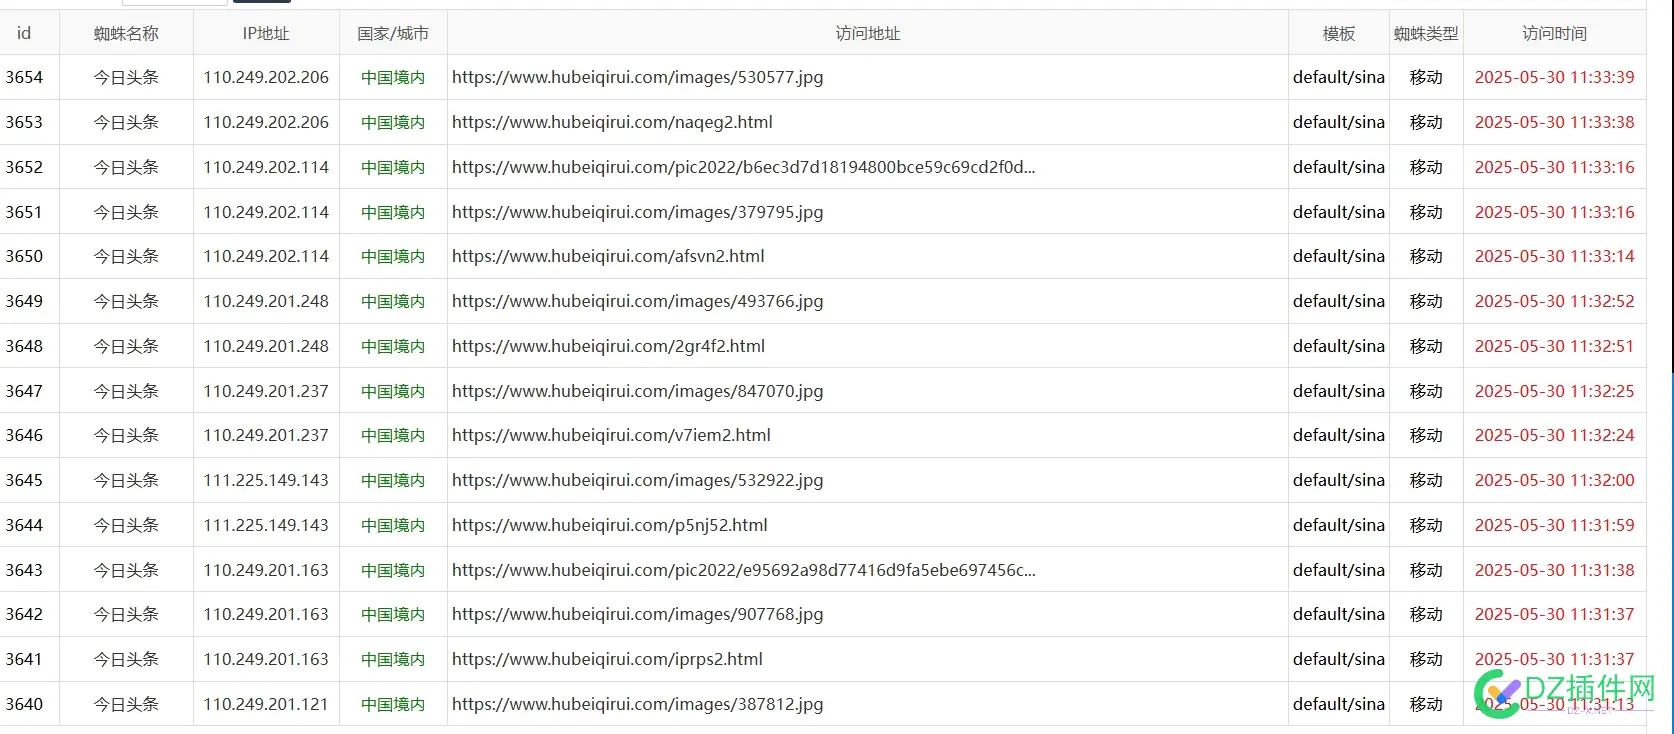Select the row with id 3654

[24, 77]
